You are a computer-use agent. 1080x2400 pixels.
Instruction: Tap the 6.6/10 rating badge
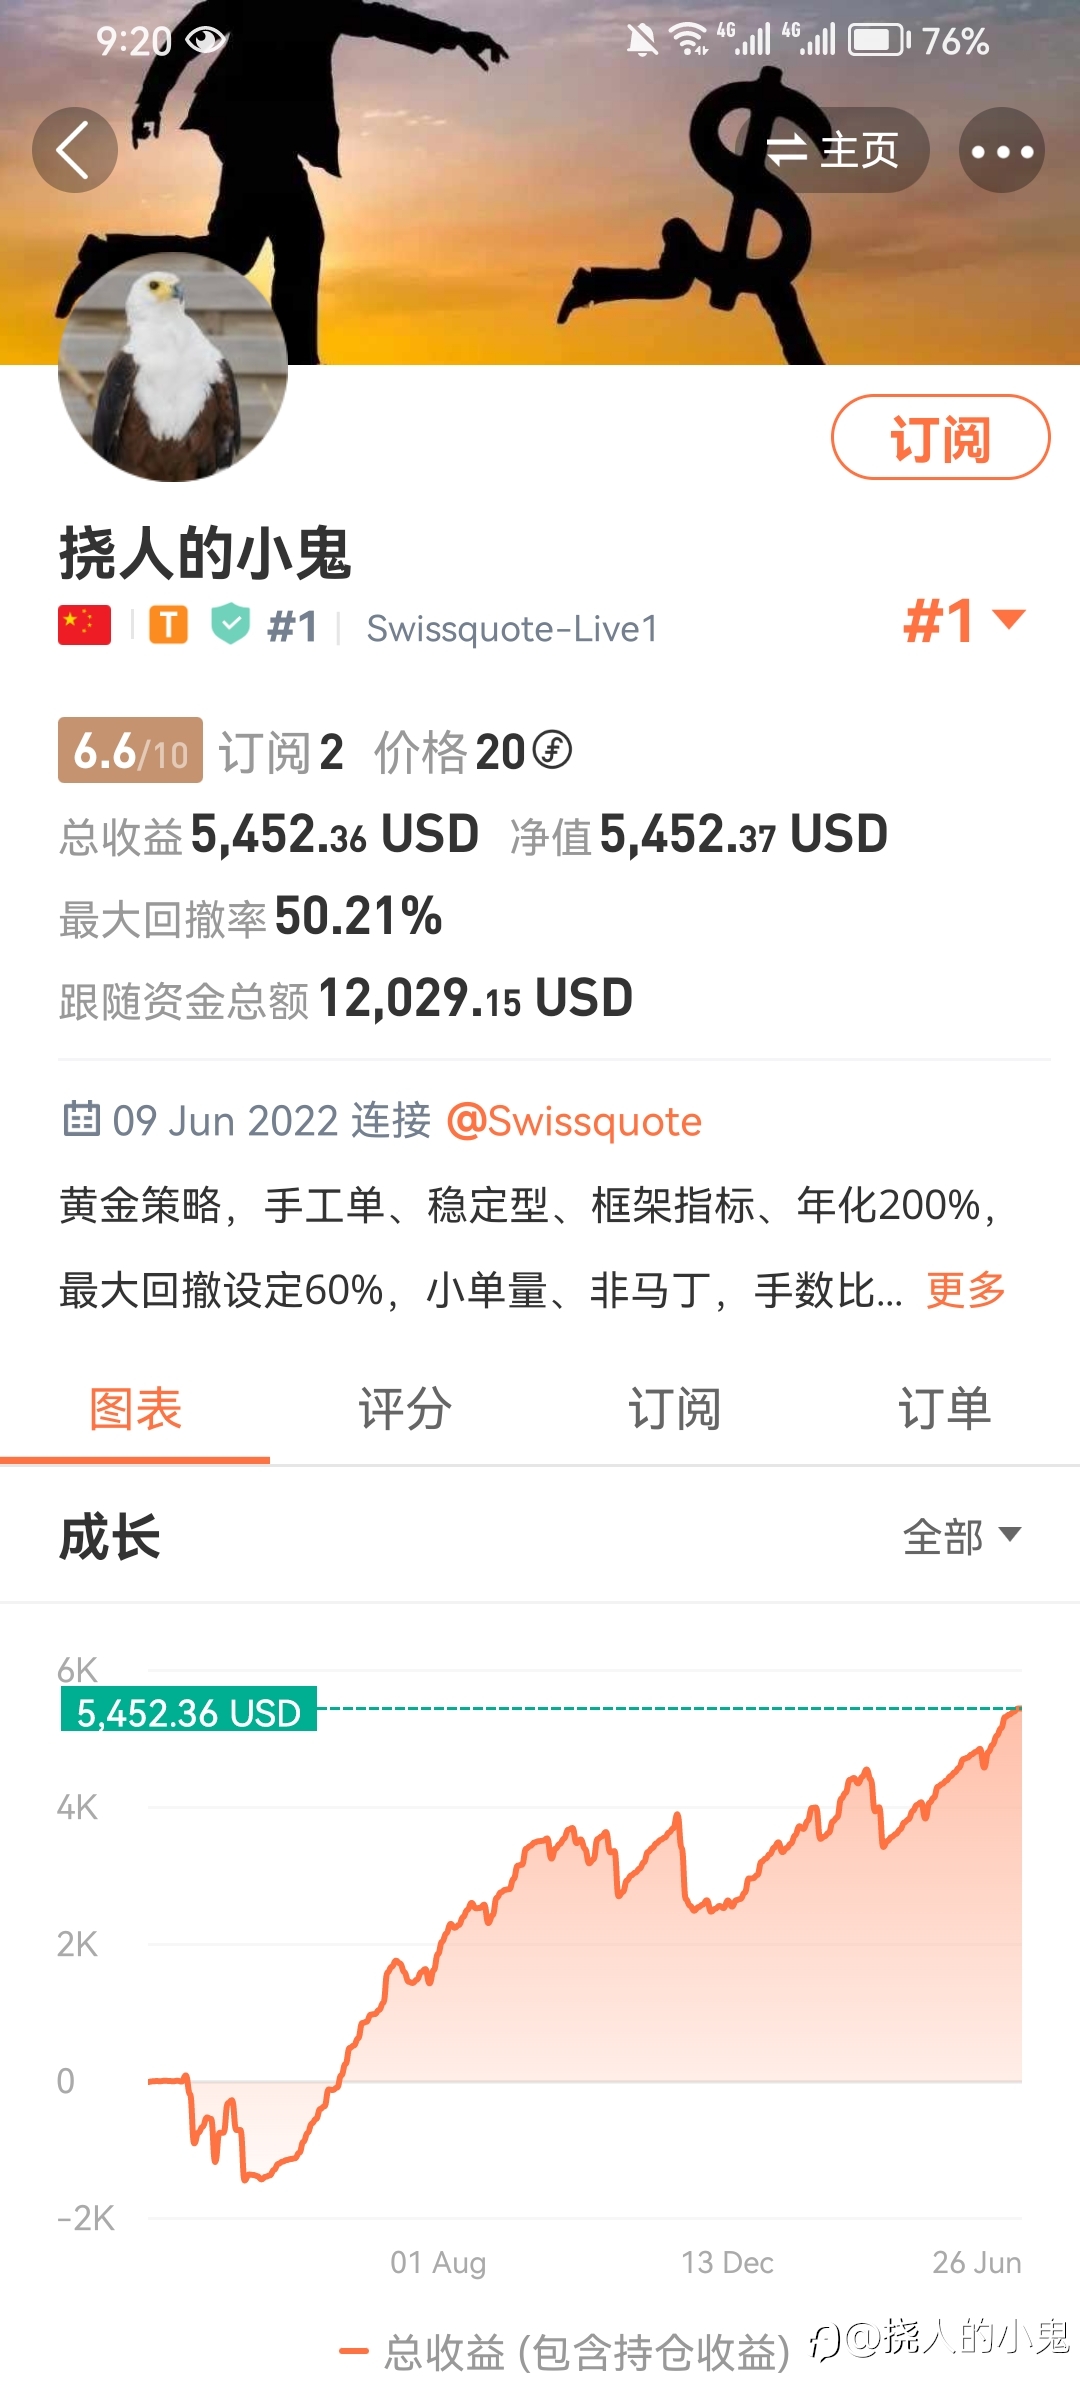[x=130, y=750]
